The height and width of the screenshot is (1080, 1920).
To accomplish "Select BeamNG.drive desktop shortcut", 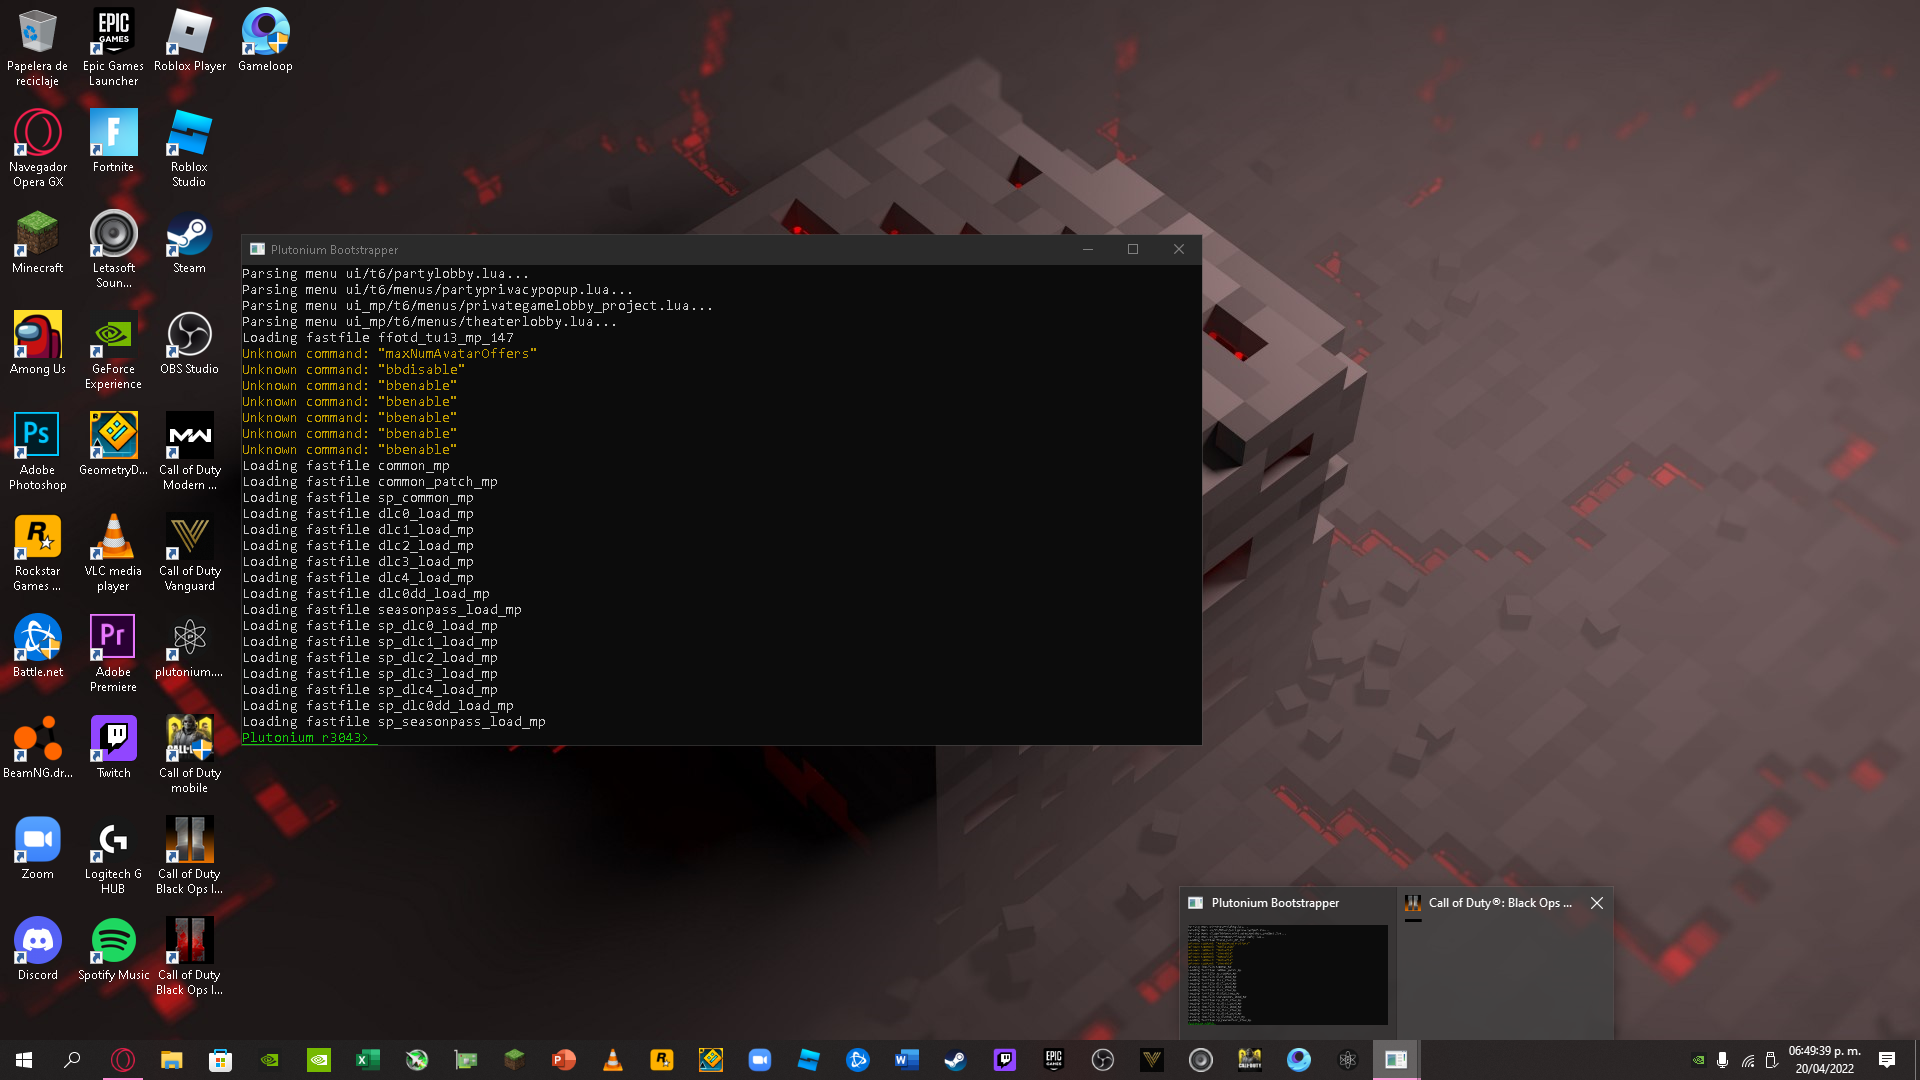I will coord(37,747).
